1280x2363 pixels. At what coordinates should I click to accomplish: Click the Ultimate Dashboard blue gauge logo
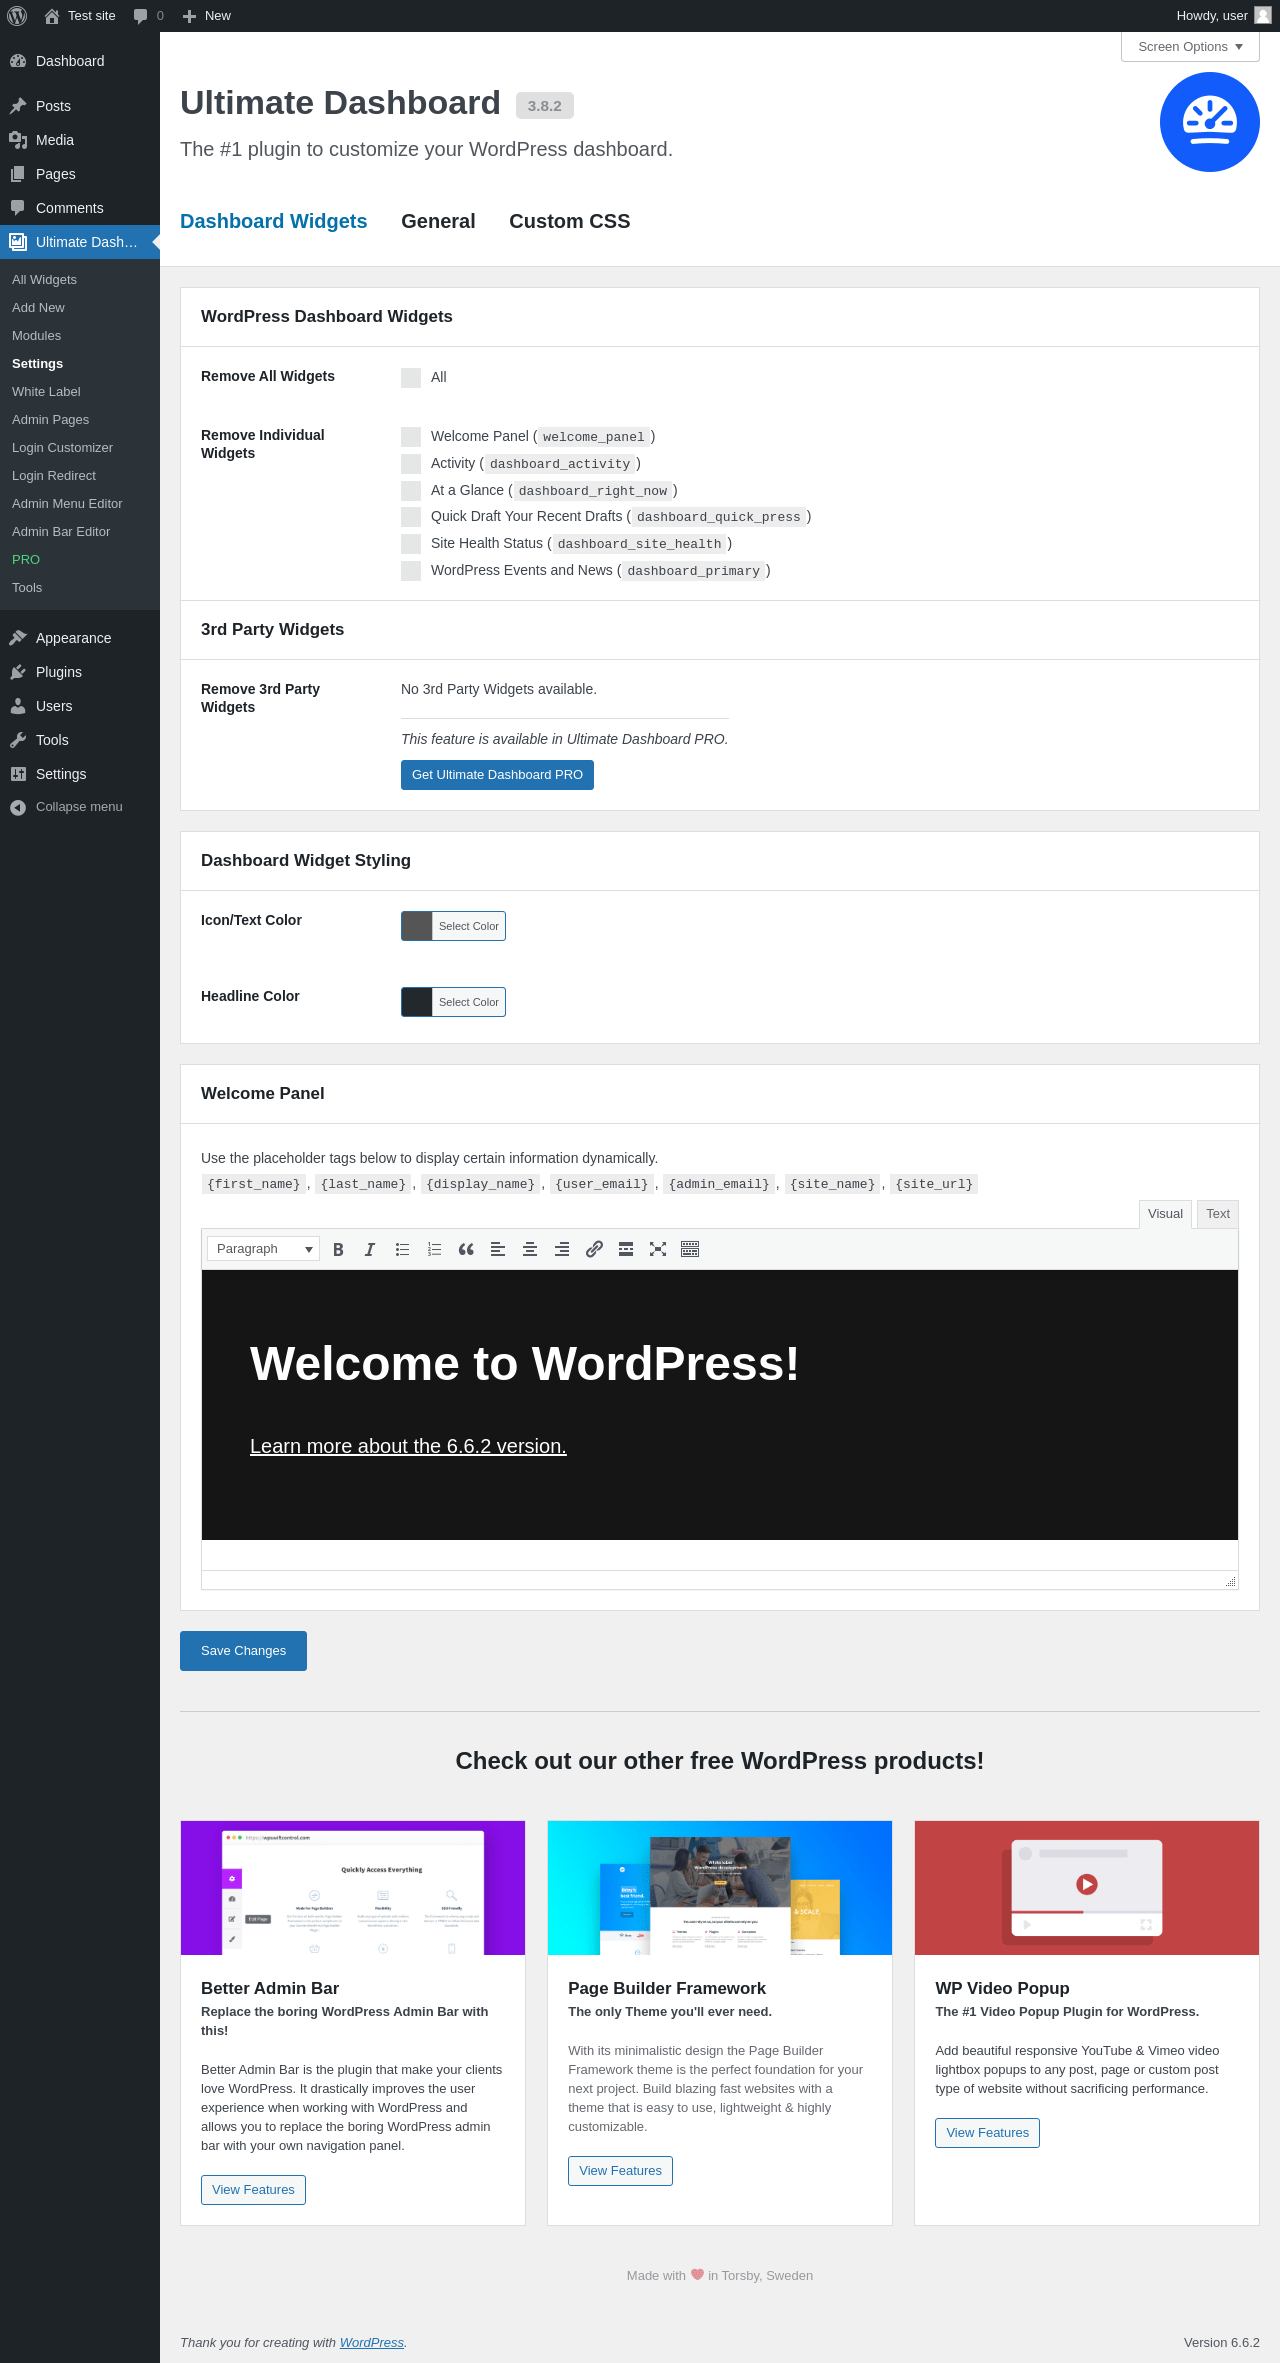[x=1210, y=122]
